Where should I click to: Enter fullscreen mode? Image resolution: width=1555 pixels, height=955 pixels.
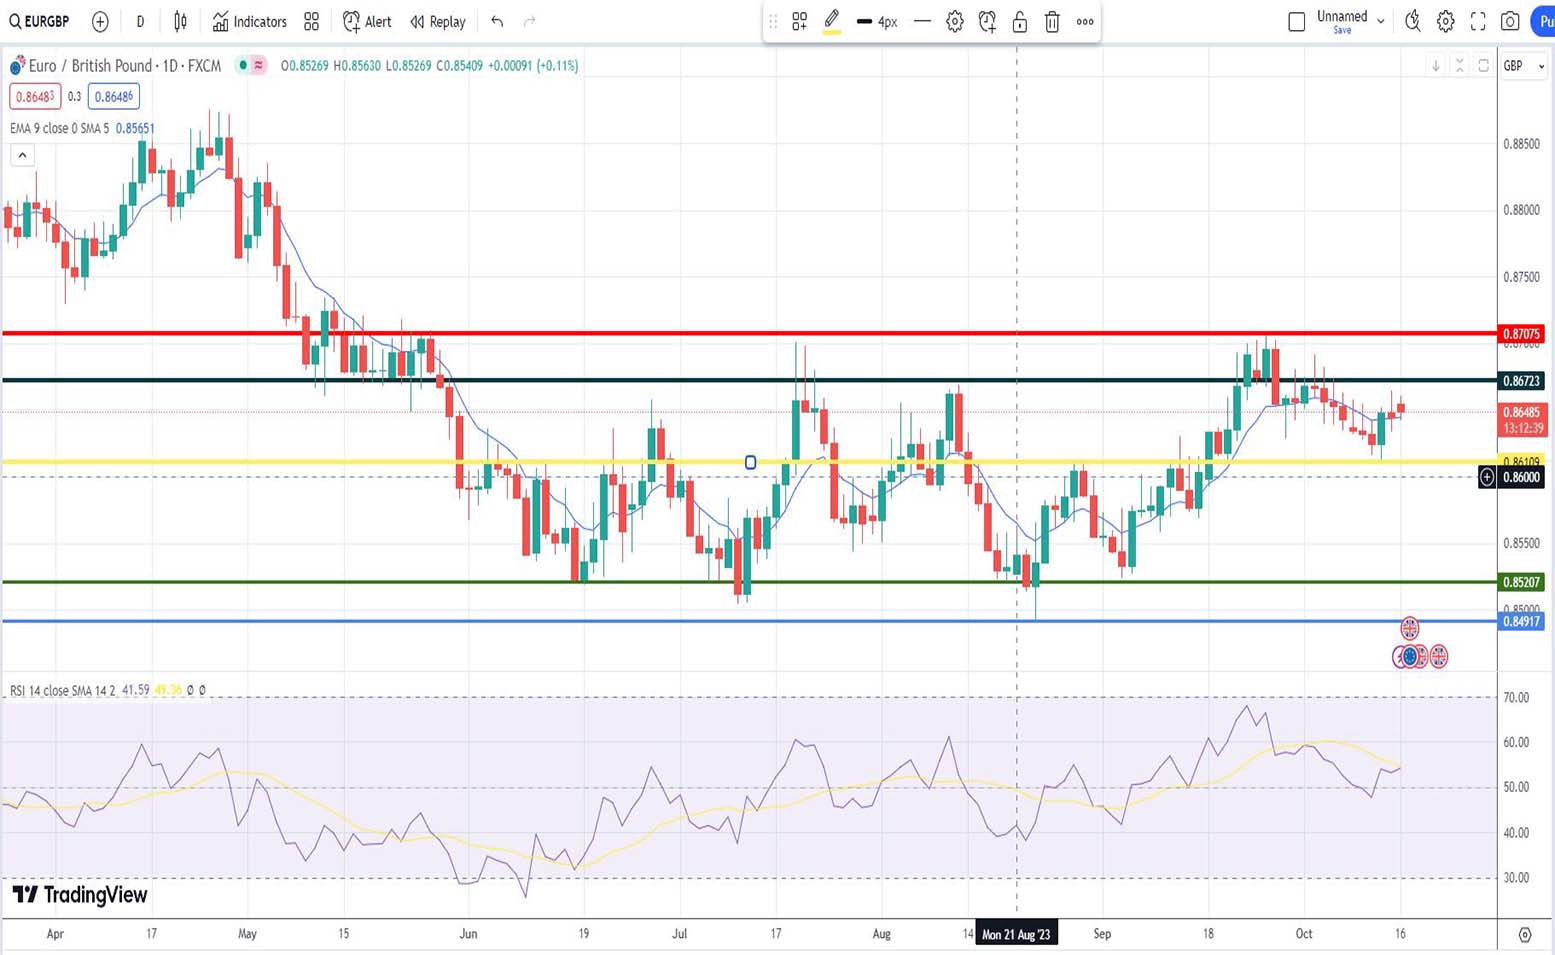pos(1478,21)
